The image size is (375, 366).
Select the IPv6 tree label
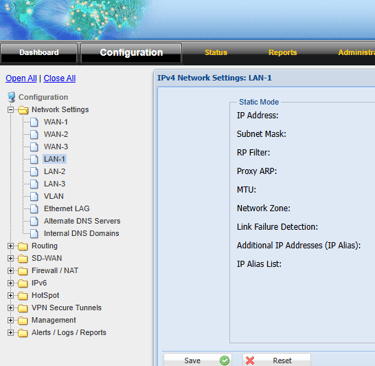(x=39, y=283)
